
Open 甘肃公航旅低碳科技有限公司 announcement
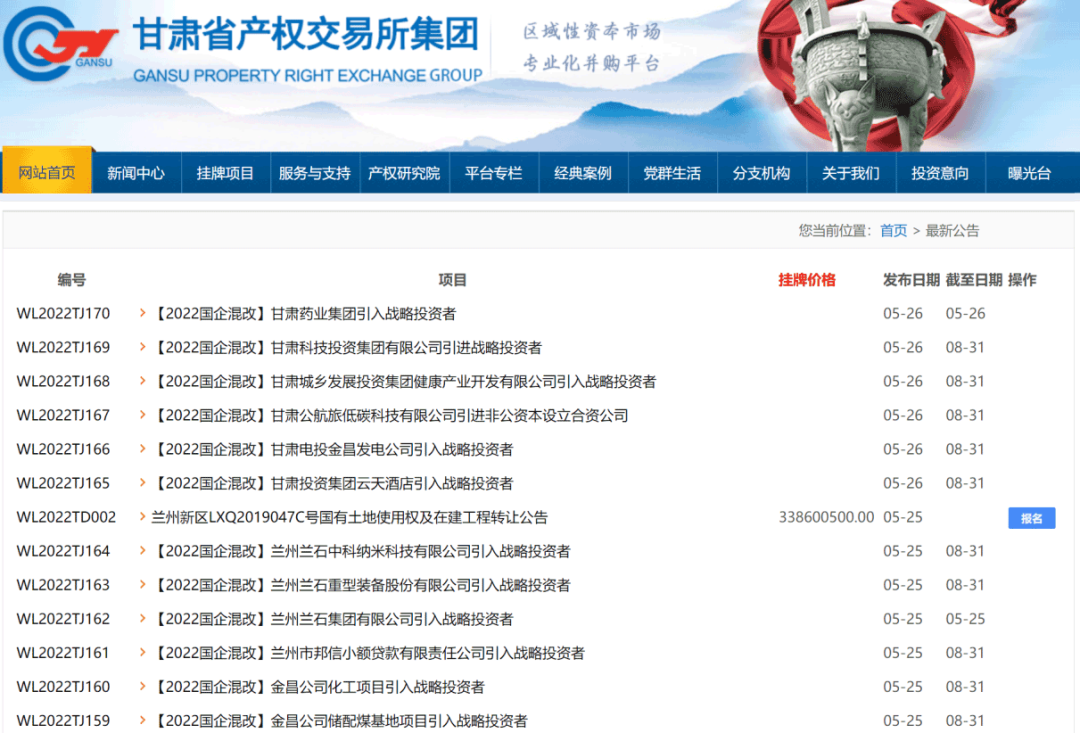point(390,415)
